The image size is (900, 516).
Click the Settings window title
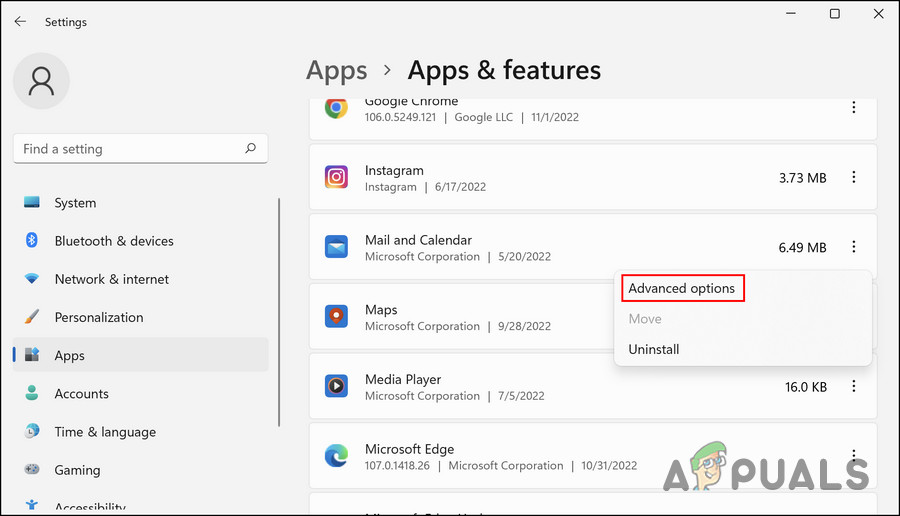click(66, 22)
